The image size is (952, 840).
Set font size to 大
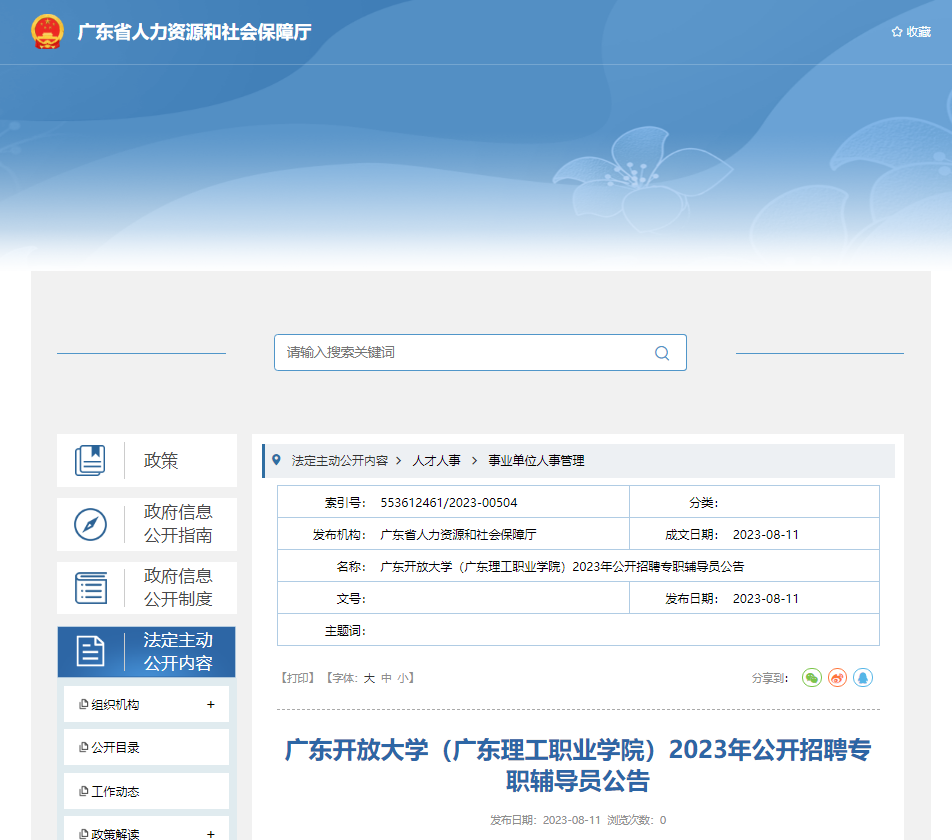[369, 678]
